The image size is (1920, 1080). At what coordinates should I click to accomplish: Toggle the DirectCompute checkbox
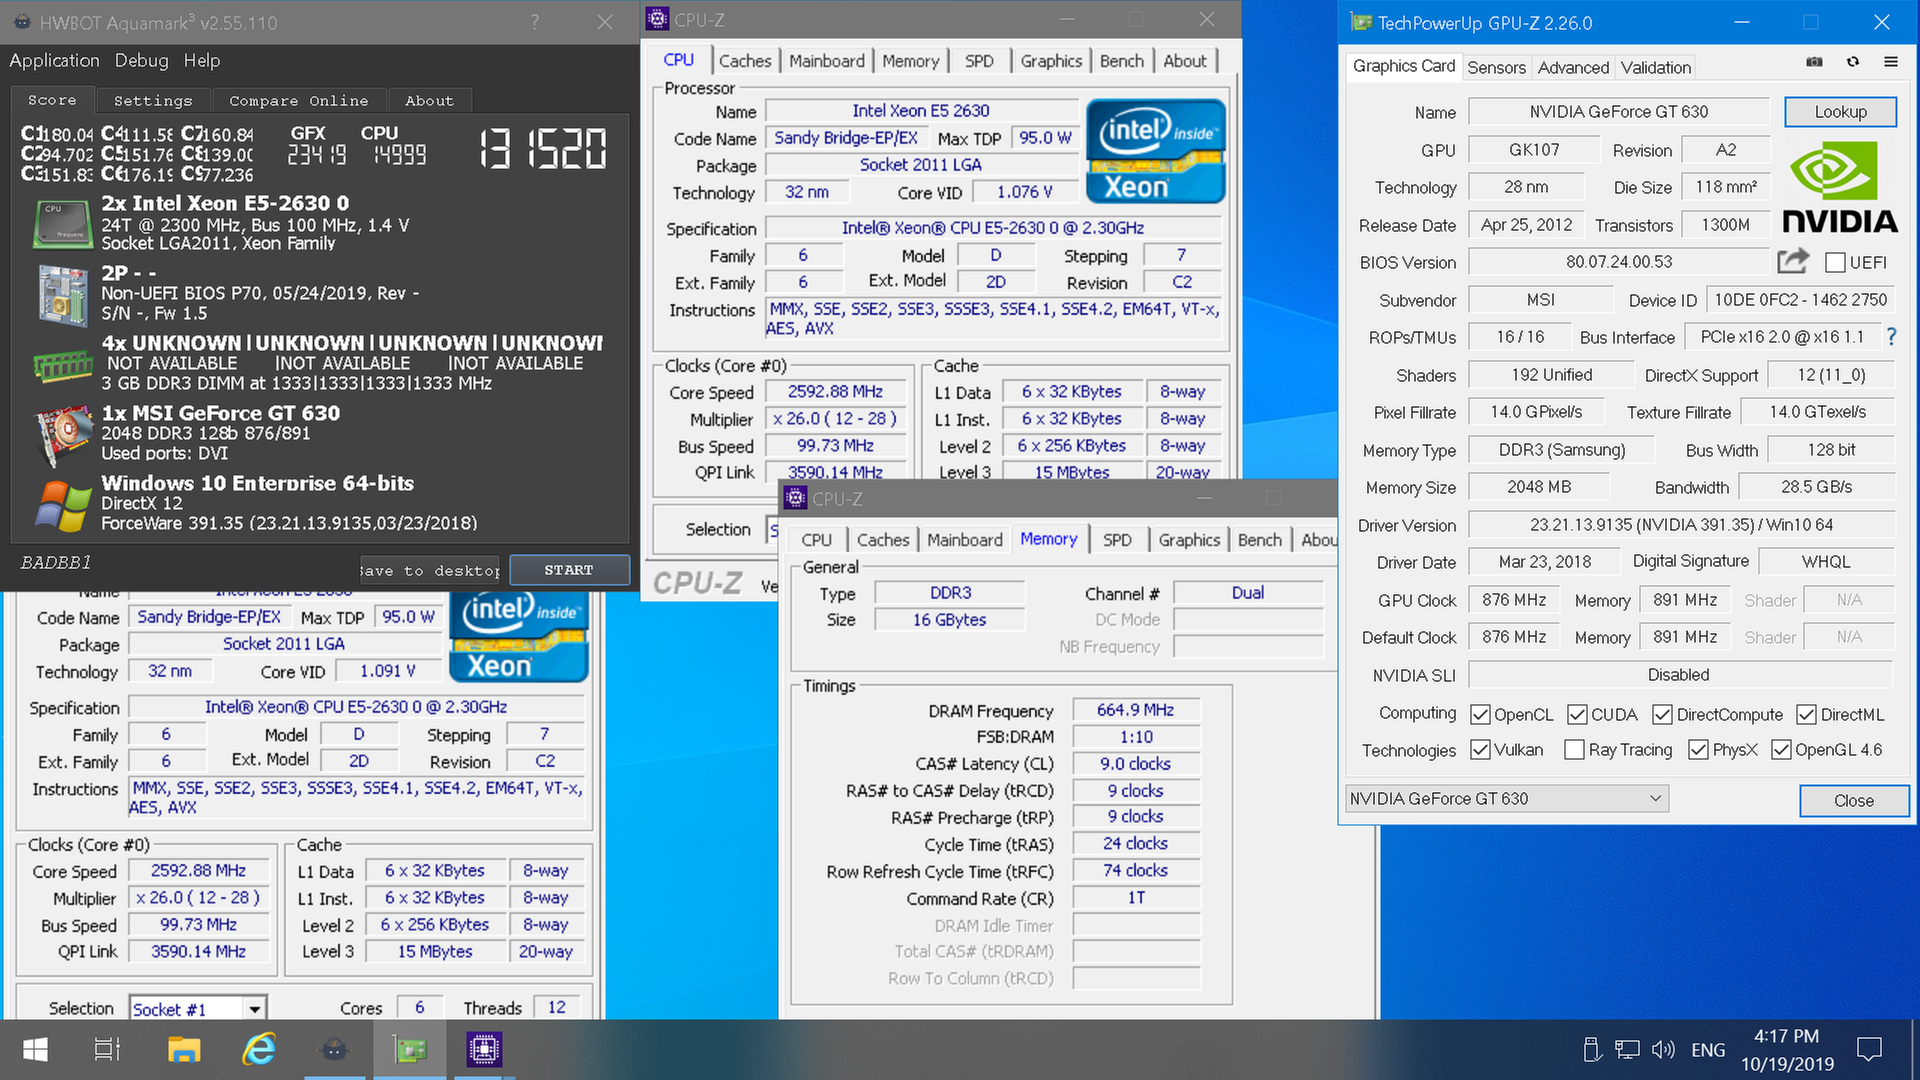1662,715
